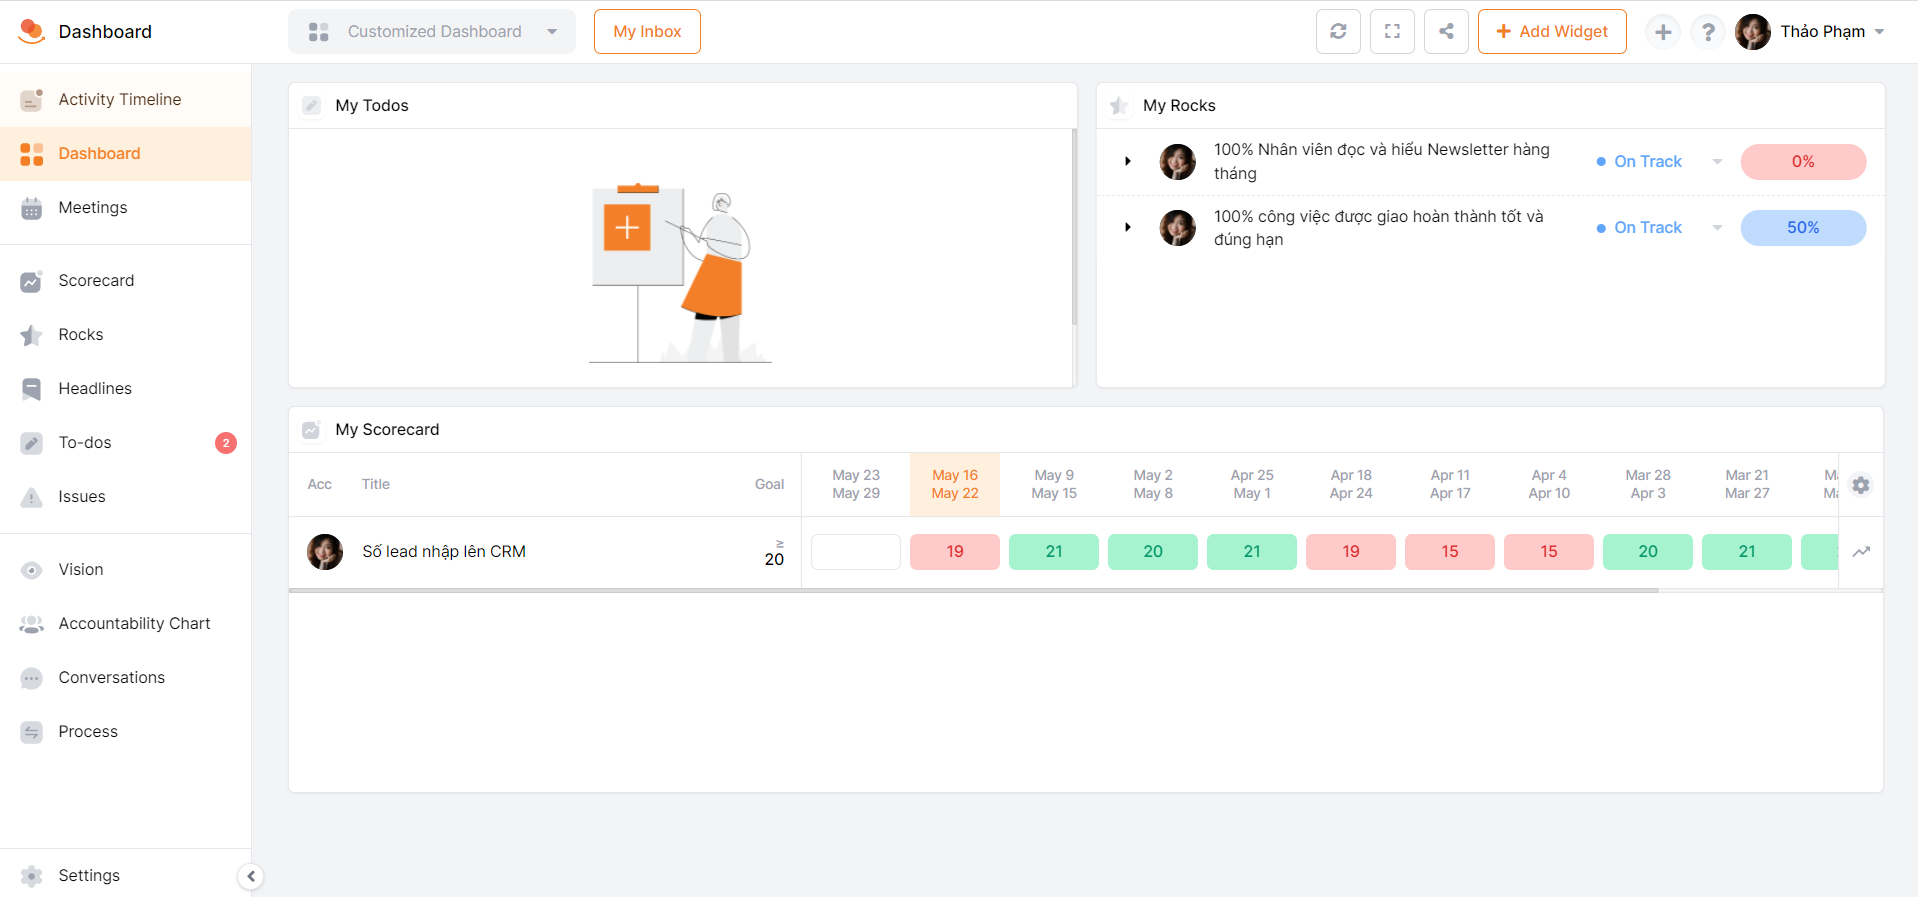
Task: Show trend chart for Số lead nhập lên CRM
Action: click(1861, 552)
